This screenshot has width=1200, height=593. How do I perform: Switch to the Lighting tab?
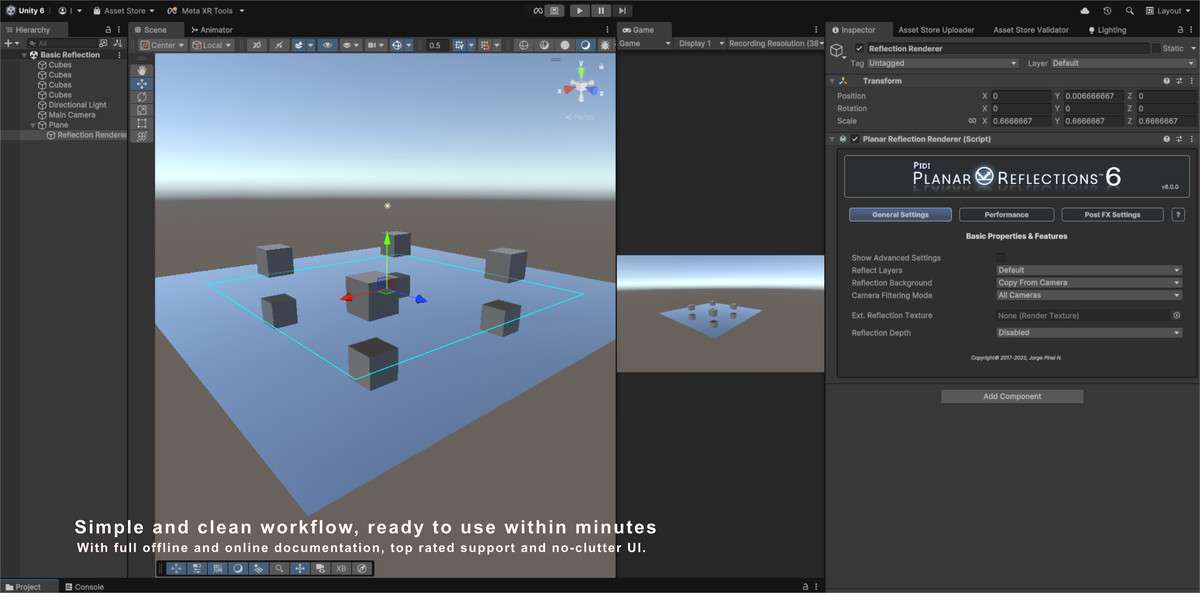coord(1106,30)
